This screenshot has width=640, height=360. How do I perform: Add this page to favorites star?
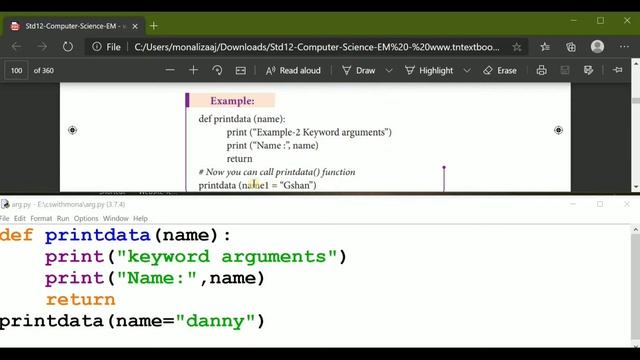[x=517, y=47]
